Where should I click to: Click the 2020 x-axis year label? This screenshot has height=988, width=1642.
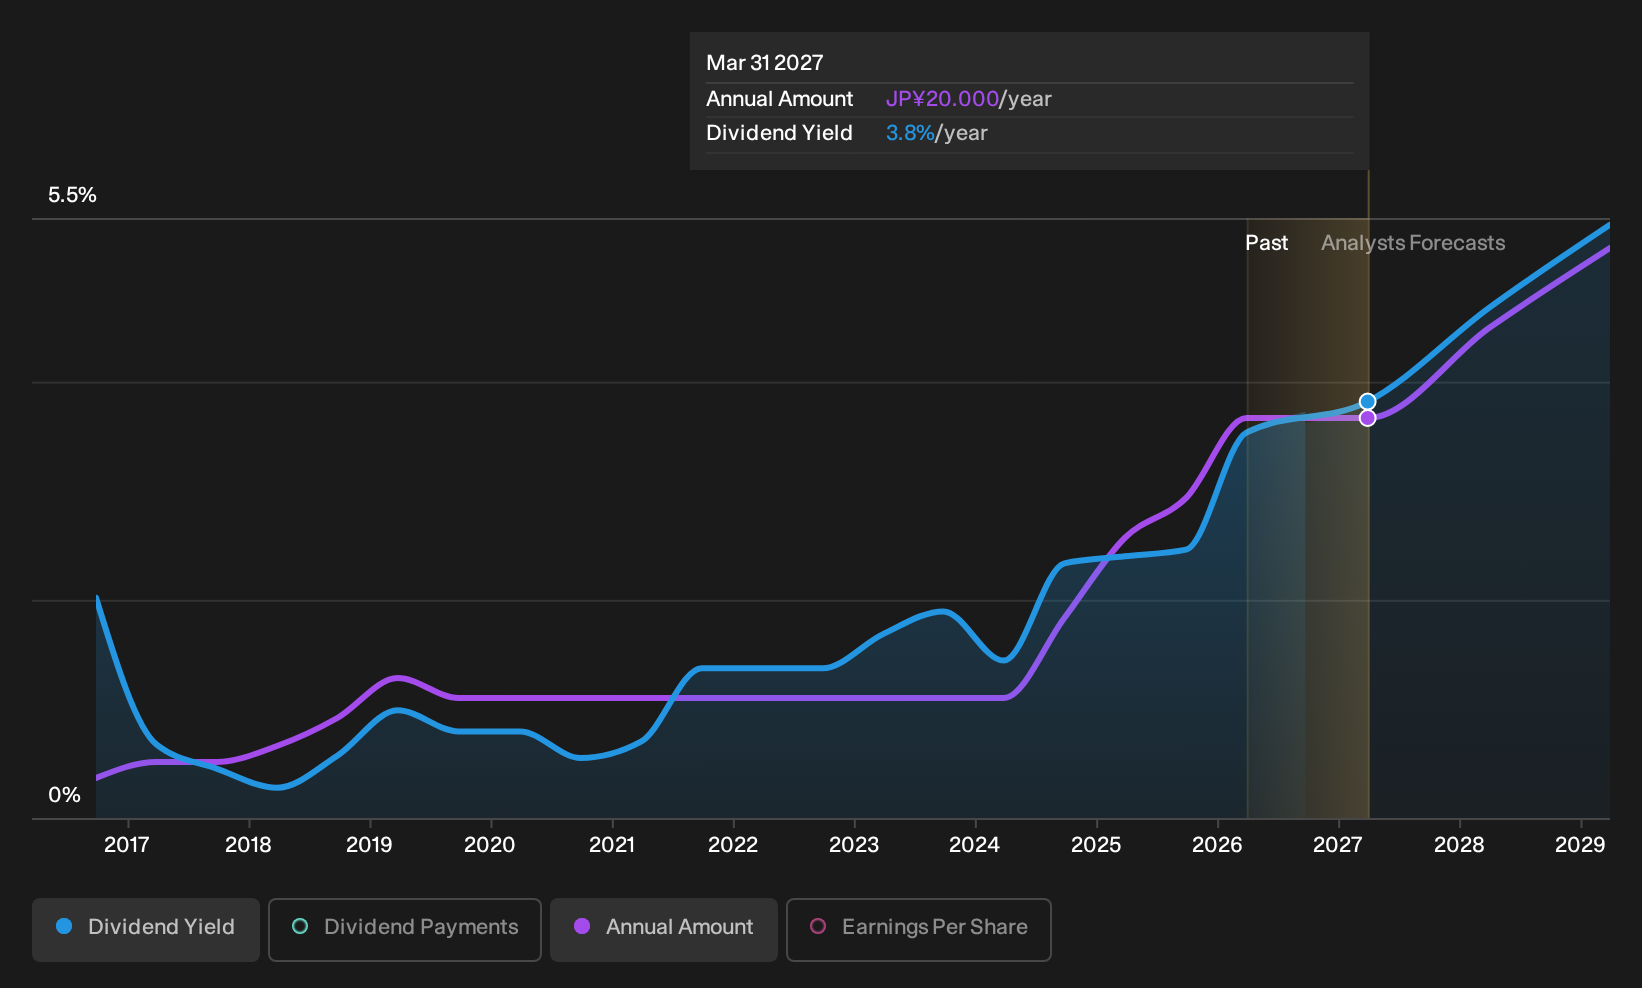pyautogui.click(x=490, y=845)
